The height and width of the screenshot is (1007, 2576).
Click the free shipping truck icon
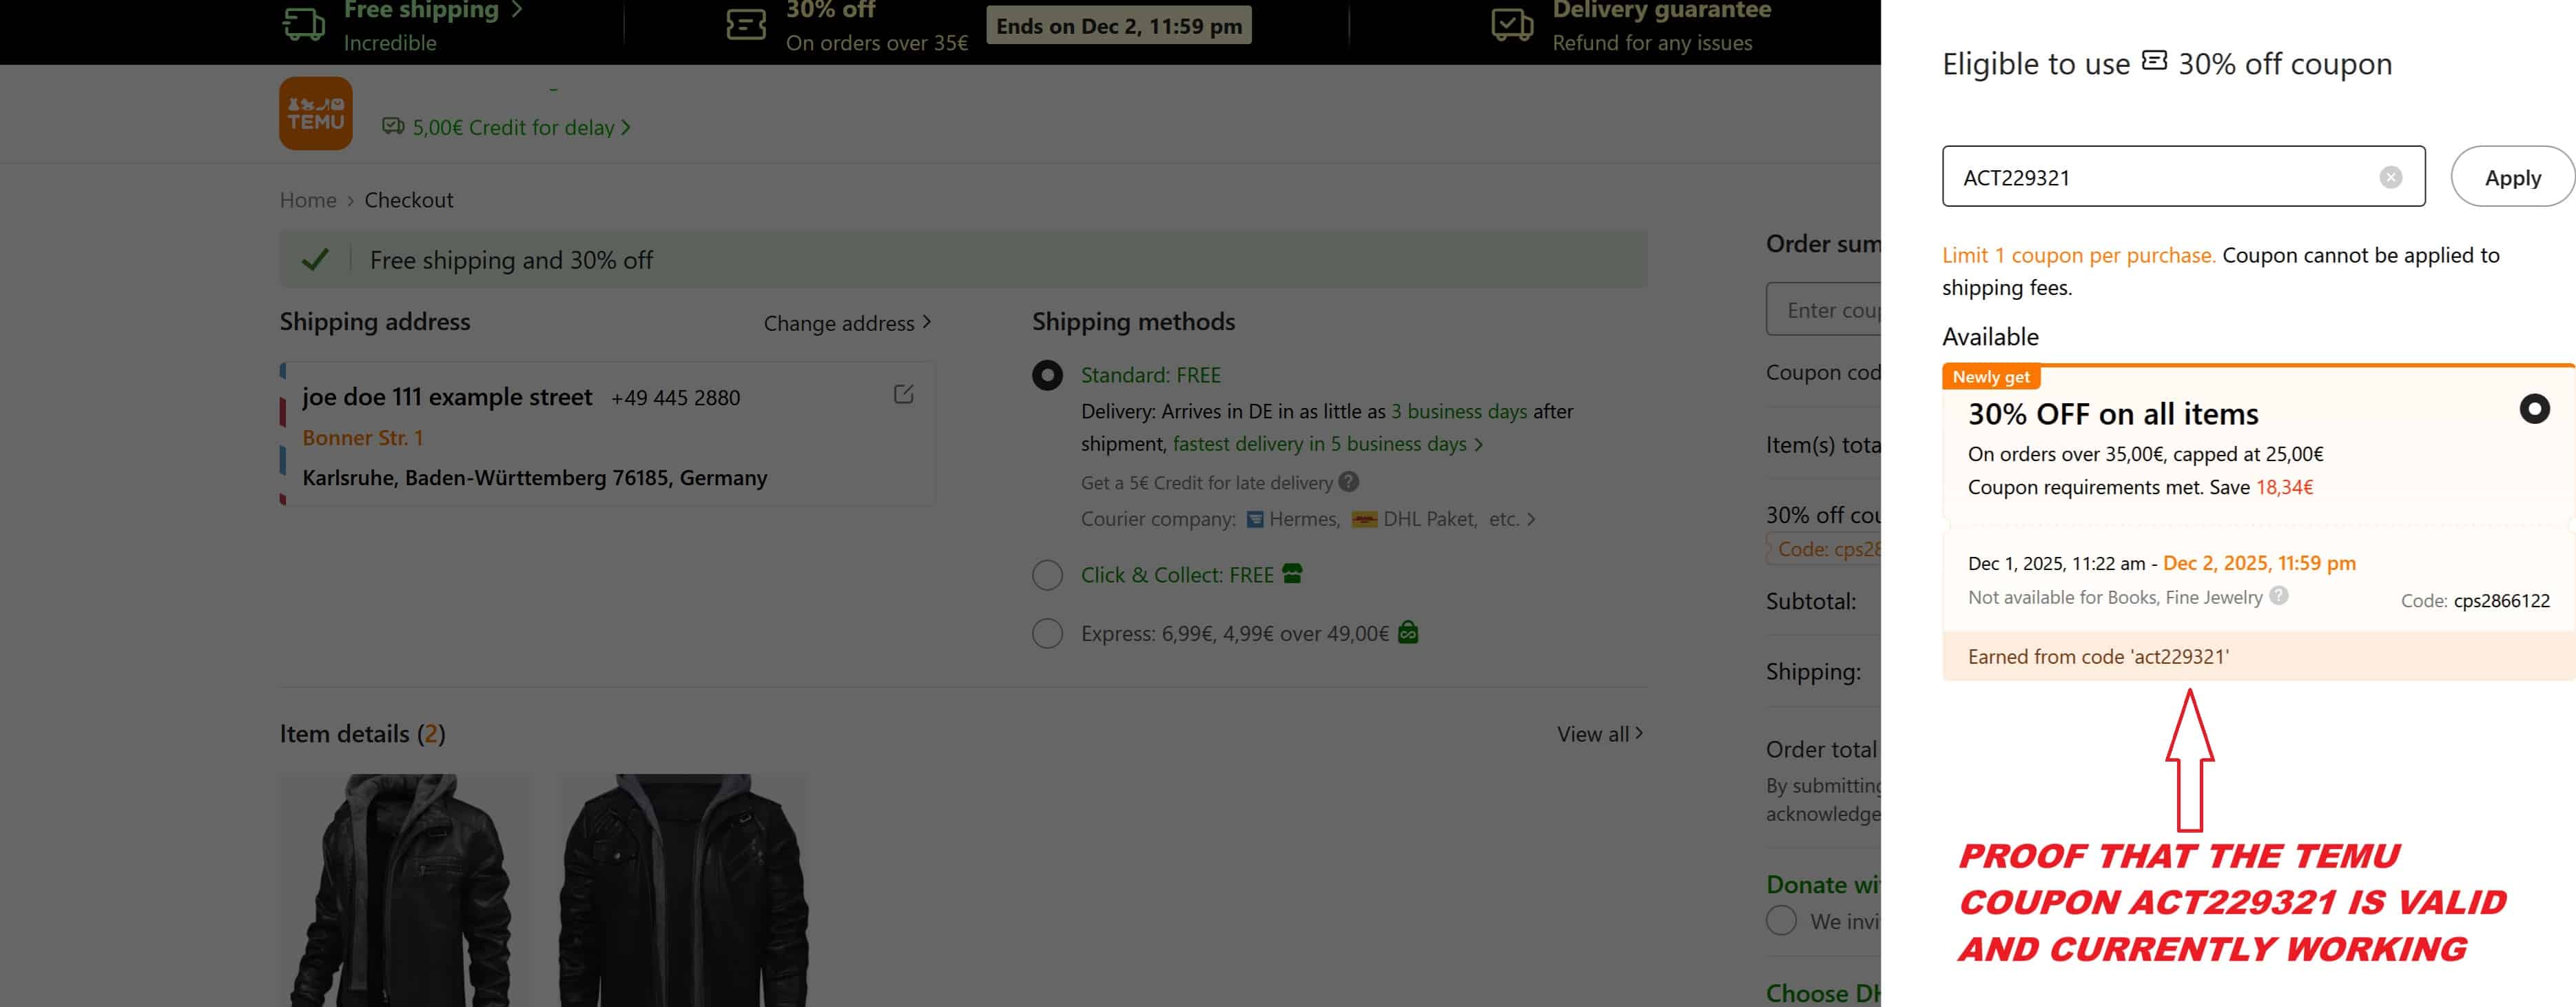pyautogui.click(x=303, y=24)
